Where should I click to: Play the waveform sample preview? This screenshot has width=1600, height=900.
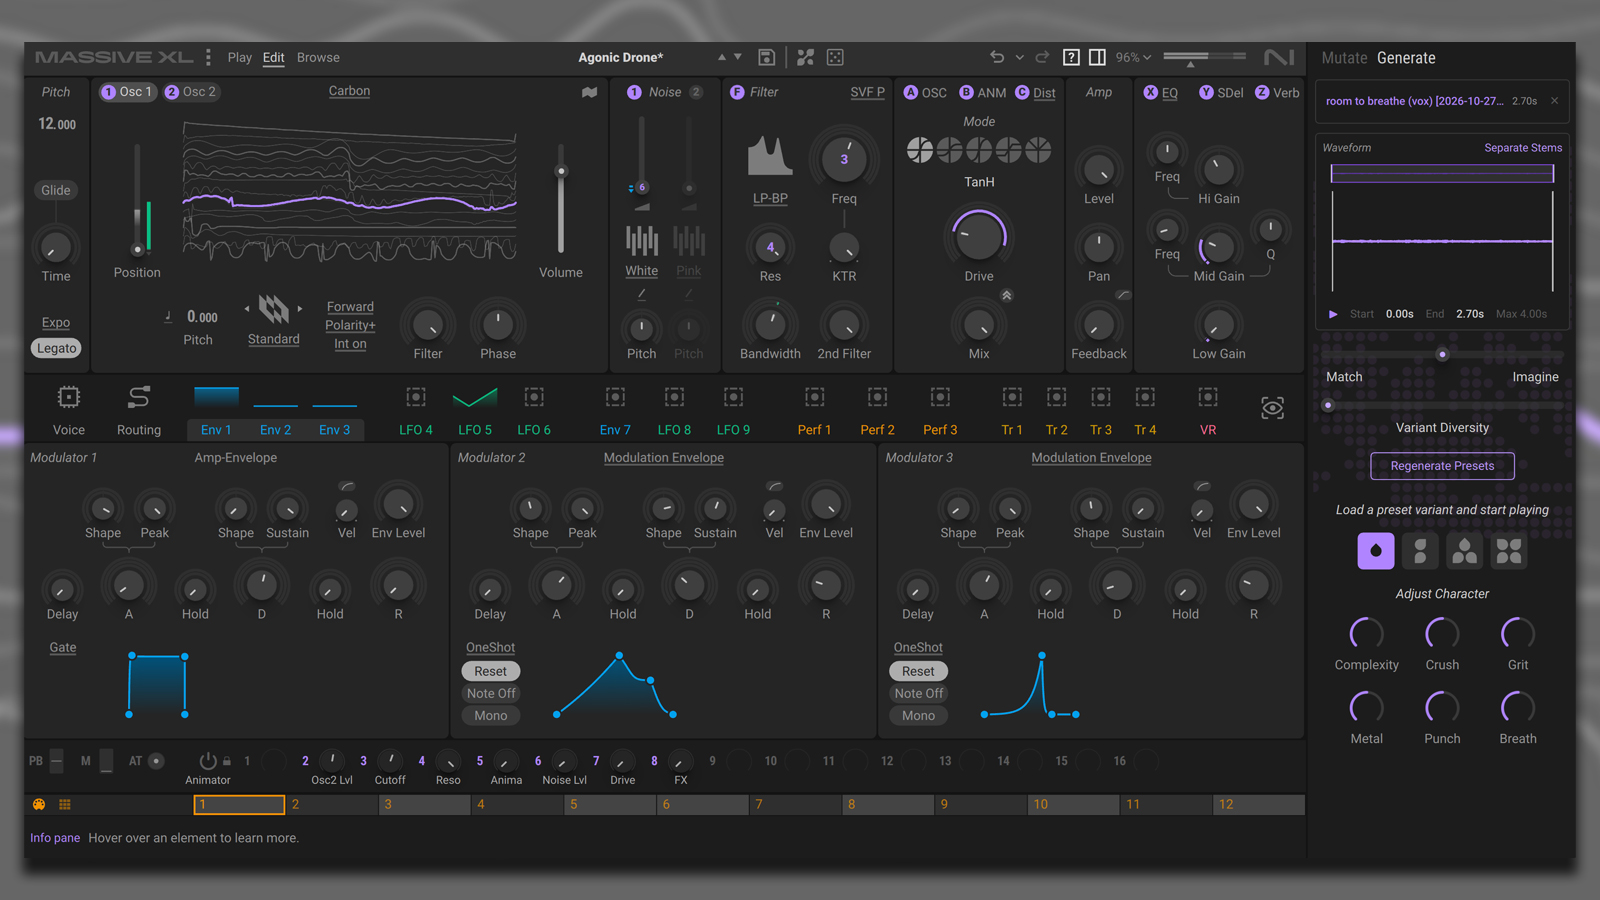coord(1333,314)
